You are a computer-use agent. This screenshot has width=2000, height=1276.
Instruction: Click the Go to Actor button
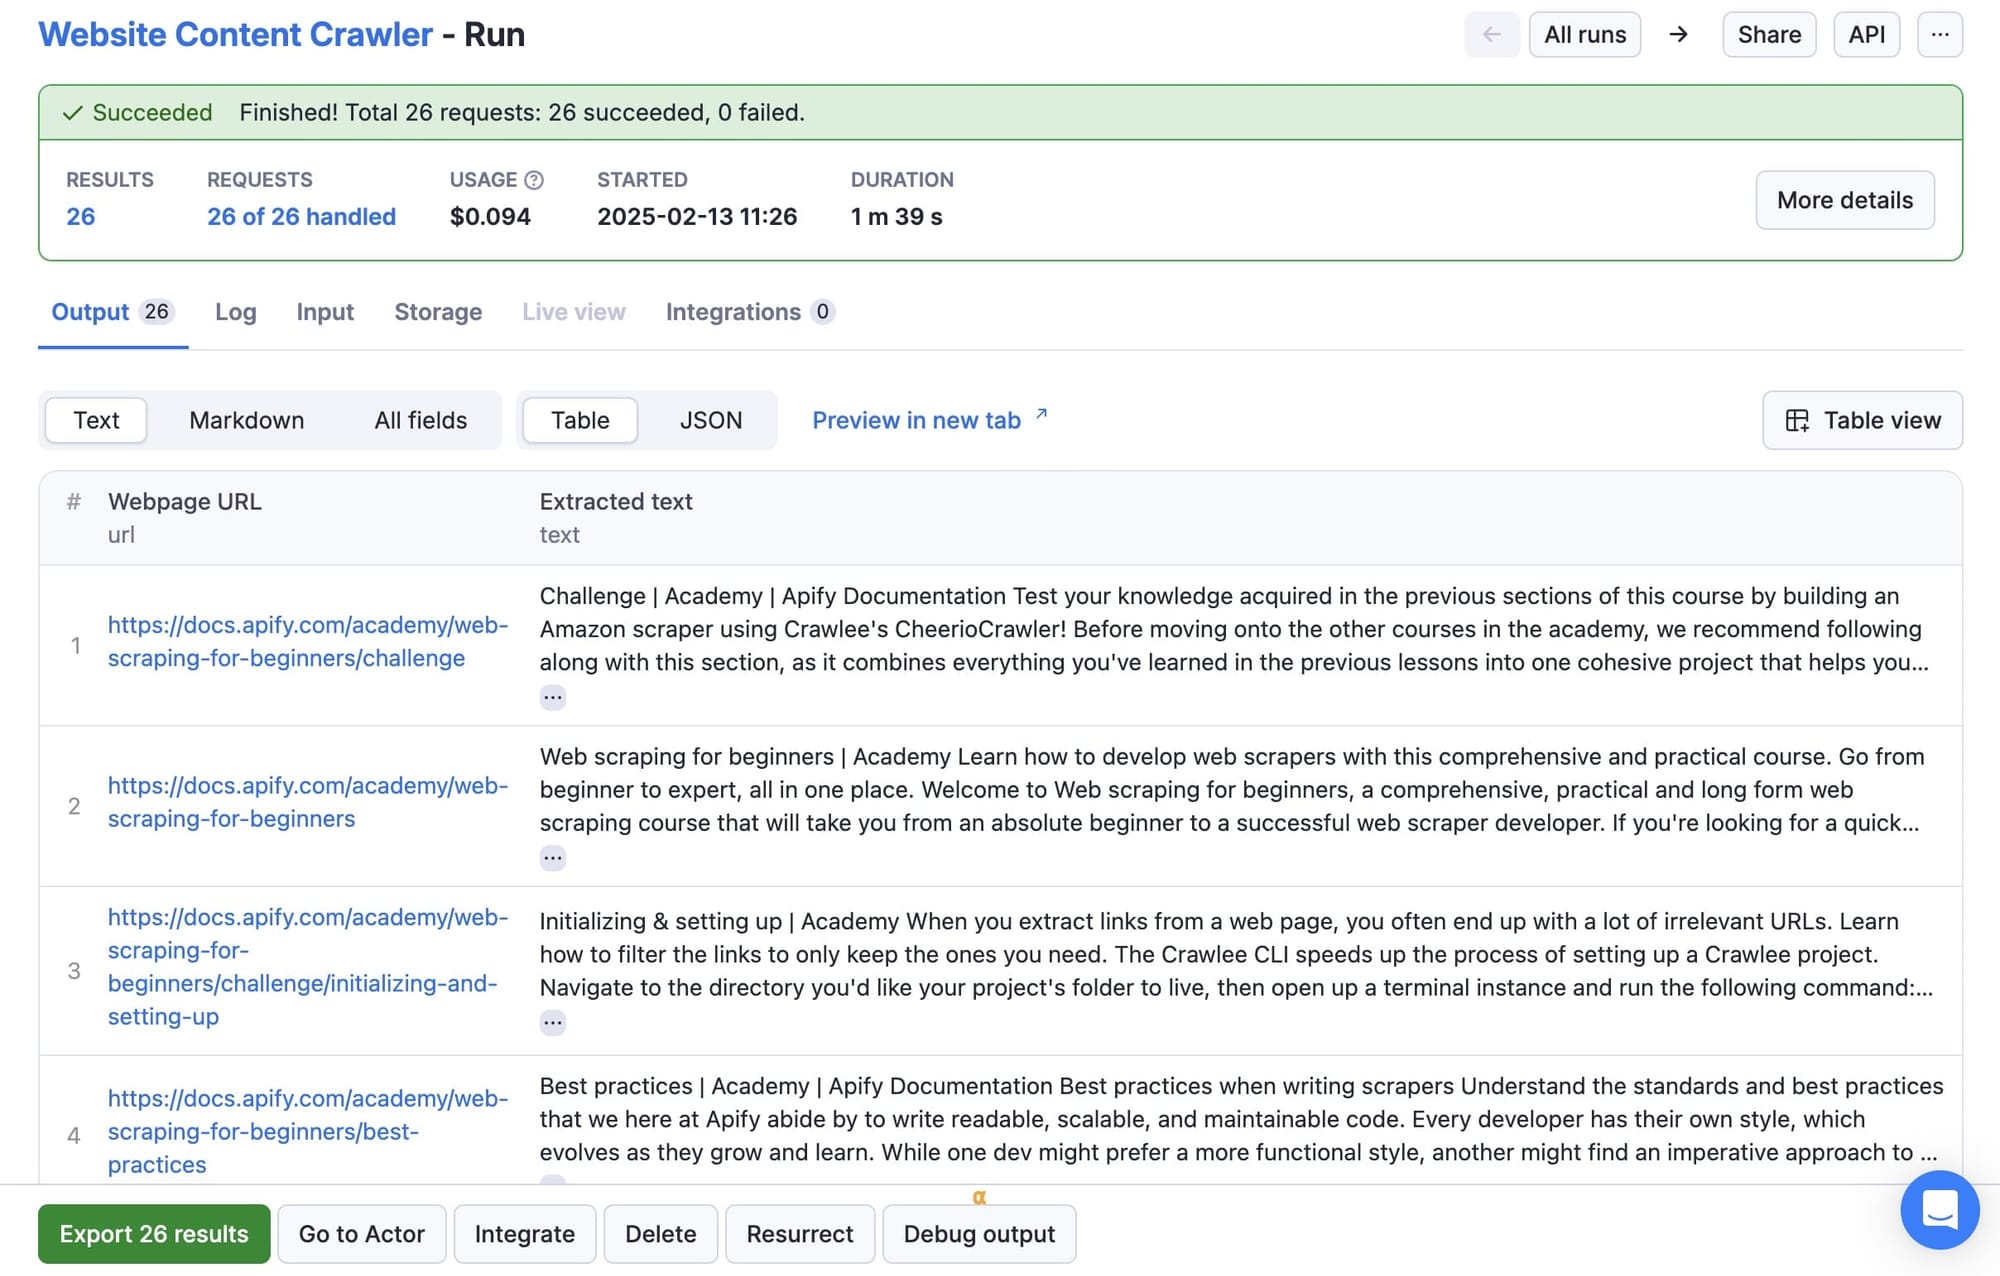point(362,1232)
